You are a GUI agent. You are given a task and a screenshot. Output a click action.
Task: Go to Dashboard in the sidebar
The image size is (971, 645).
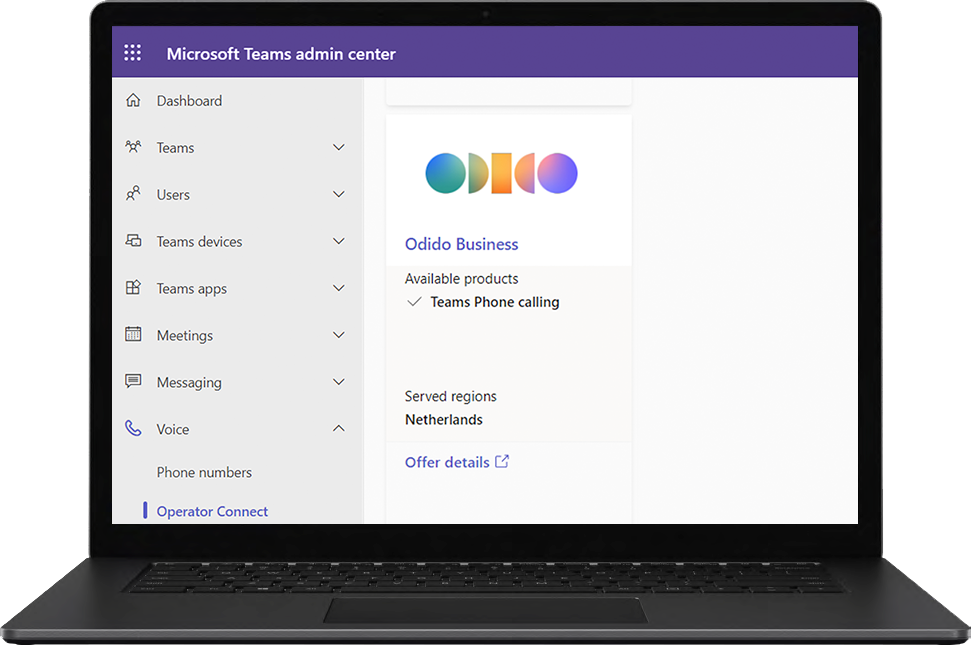coord(189,101)
